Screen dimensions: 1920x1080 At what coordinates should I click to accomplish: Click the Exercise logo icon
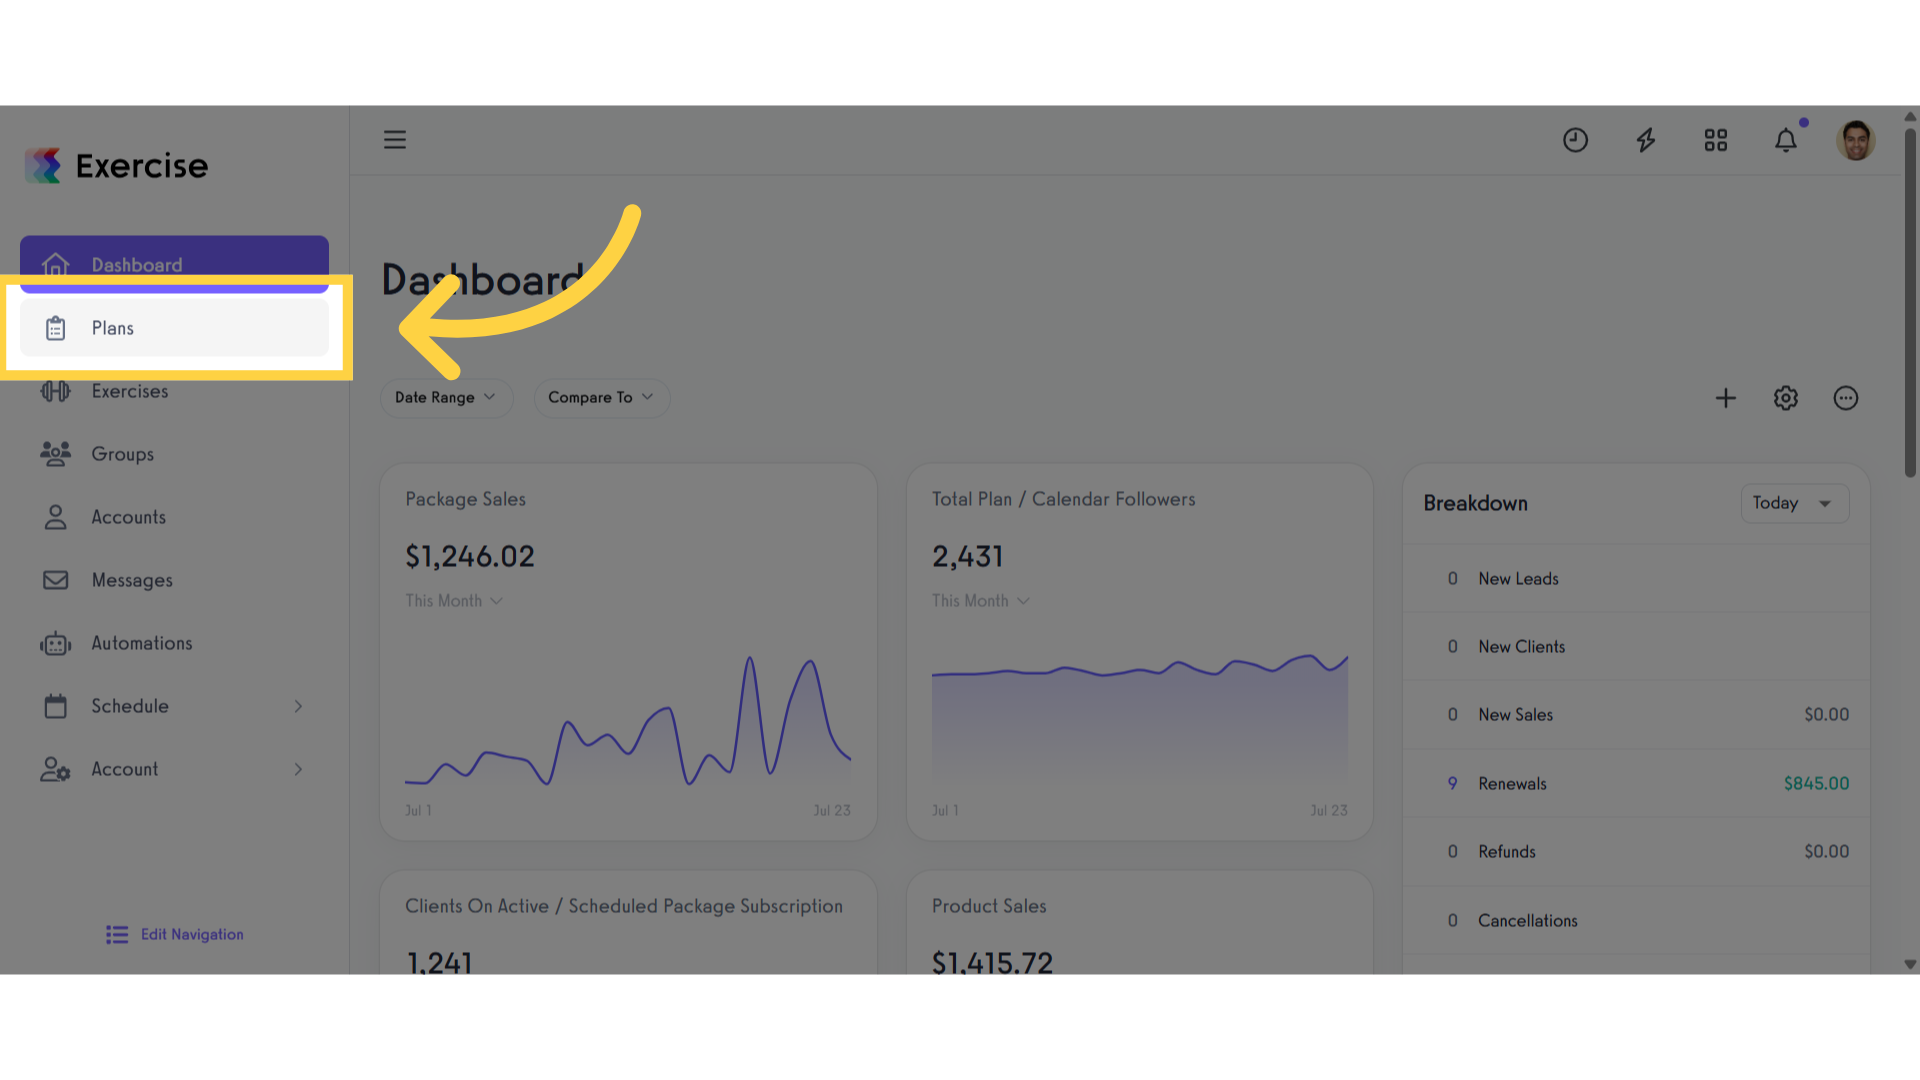pyautogui.click(x=43, y=166)
